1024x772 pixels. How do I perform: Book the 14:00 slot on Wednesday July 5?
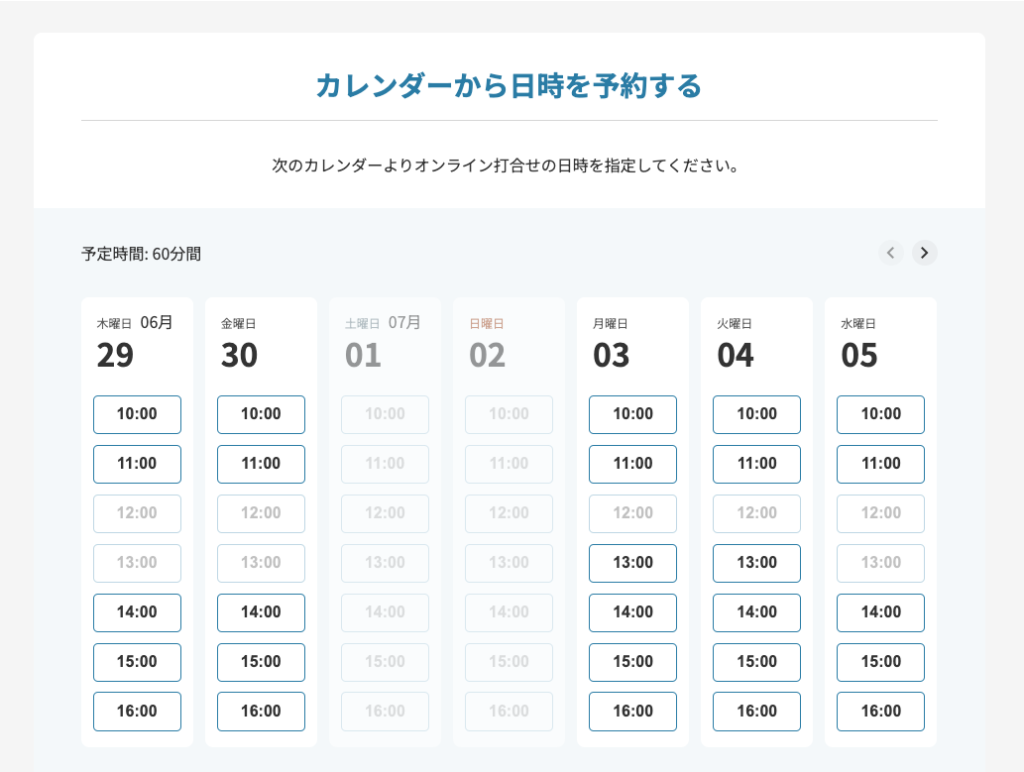pyautogui.click(x=881, y=612)
